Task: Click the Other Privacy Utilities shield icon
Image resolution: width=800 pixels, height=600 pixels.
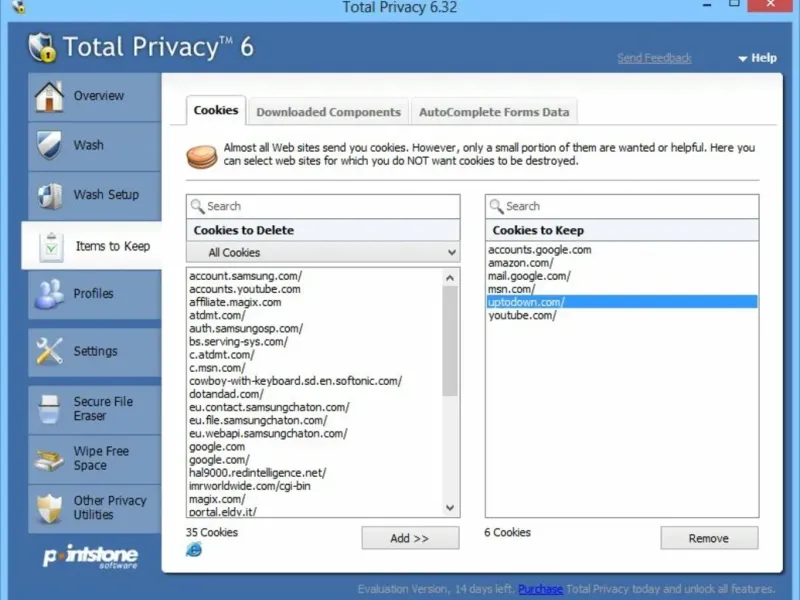Action: click(x=49, y=508)
